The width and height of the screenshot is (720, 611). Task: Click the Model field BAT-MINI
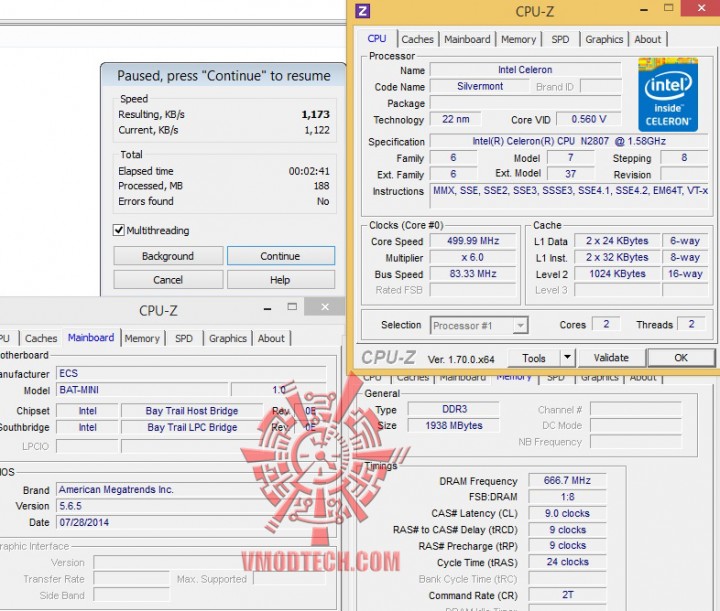click(142, 390)
